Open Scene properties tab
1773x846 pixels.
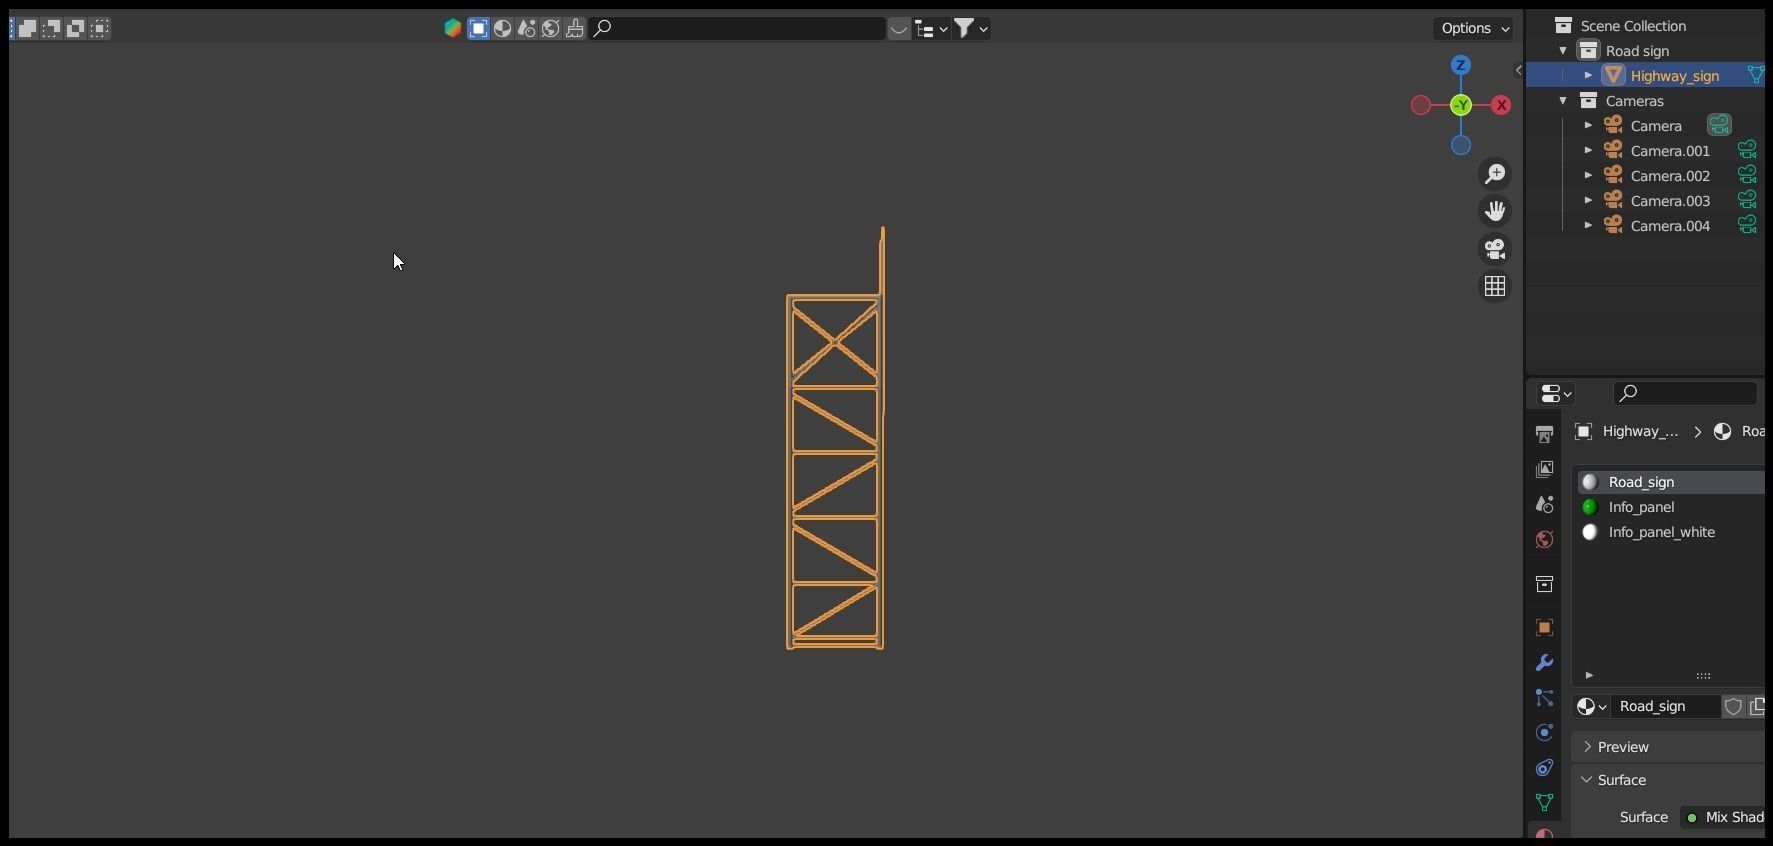tap(1545, 504)
